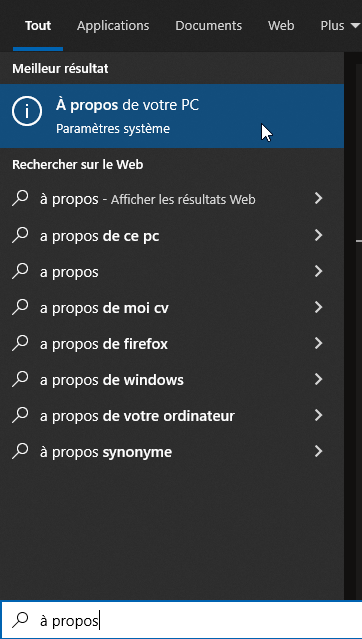Click magnifier icon beside 'à propos synonyme'

(20, 451)
